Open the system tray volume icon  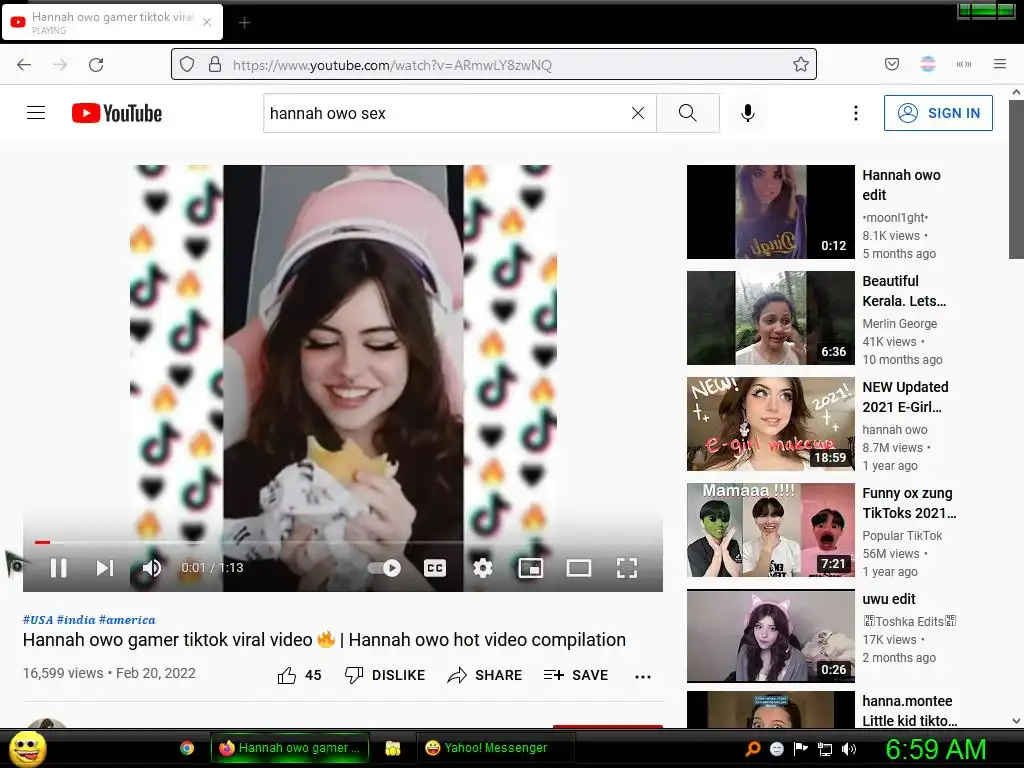point(849,749)
